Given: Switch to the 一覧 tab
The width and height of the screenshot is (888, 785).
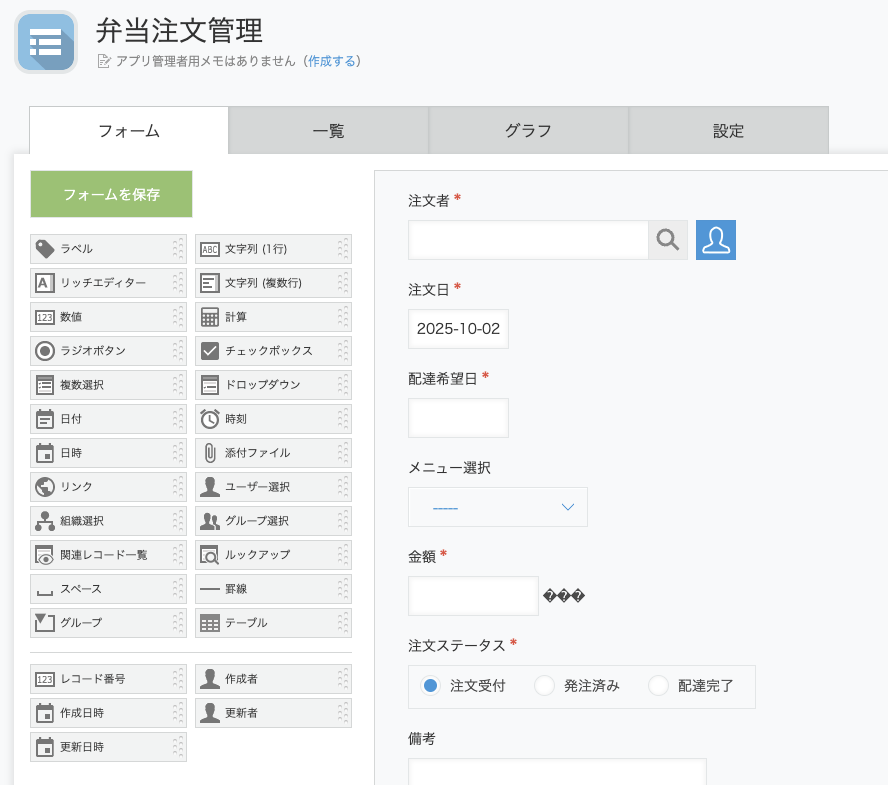Looking at the screenshot, I should (x=328, y=130).
